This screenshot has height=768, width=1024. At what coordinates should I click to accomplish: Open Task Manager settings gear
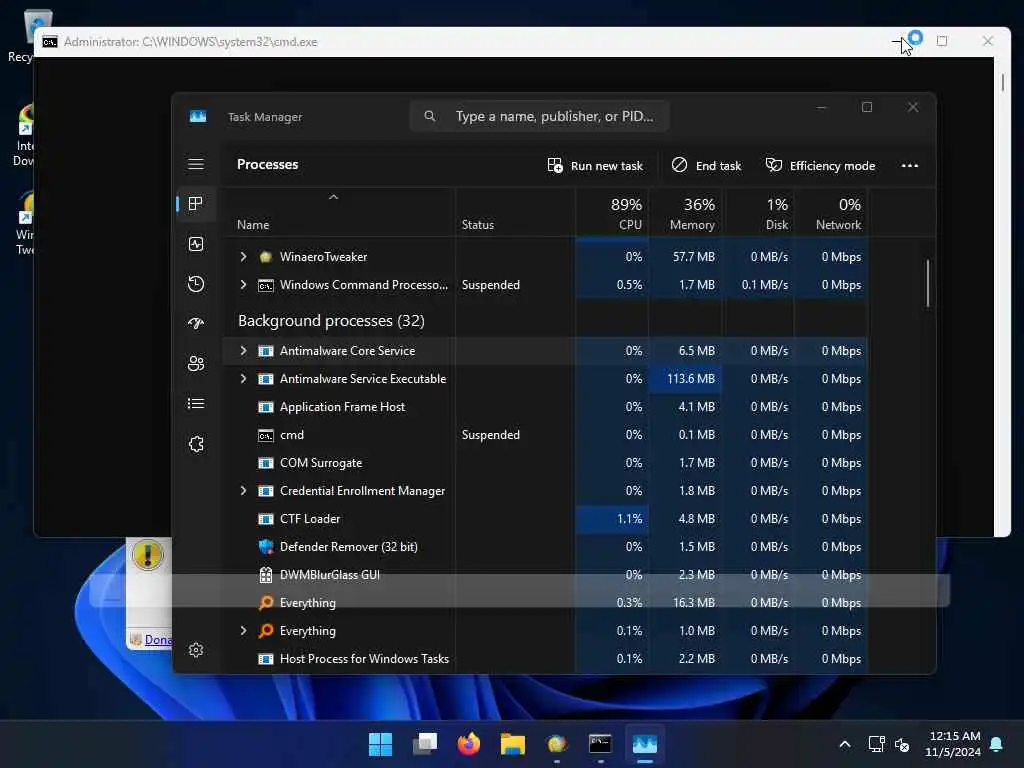(196, 650)
